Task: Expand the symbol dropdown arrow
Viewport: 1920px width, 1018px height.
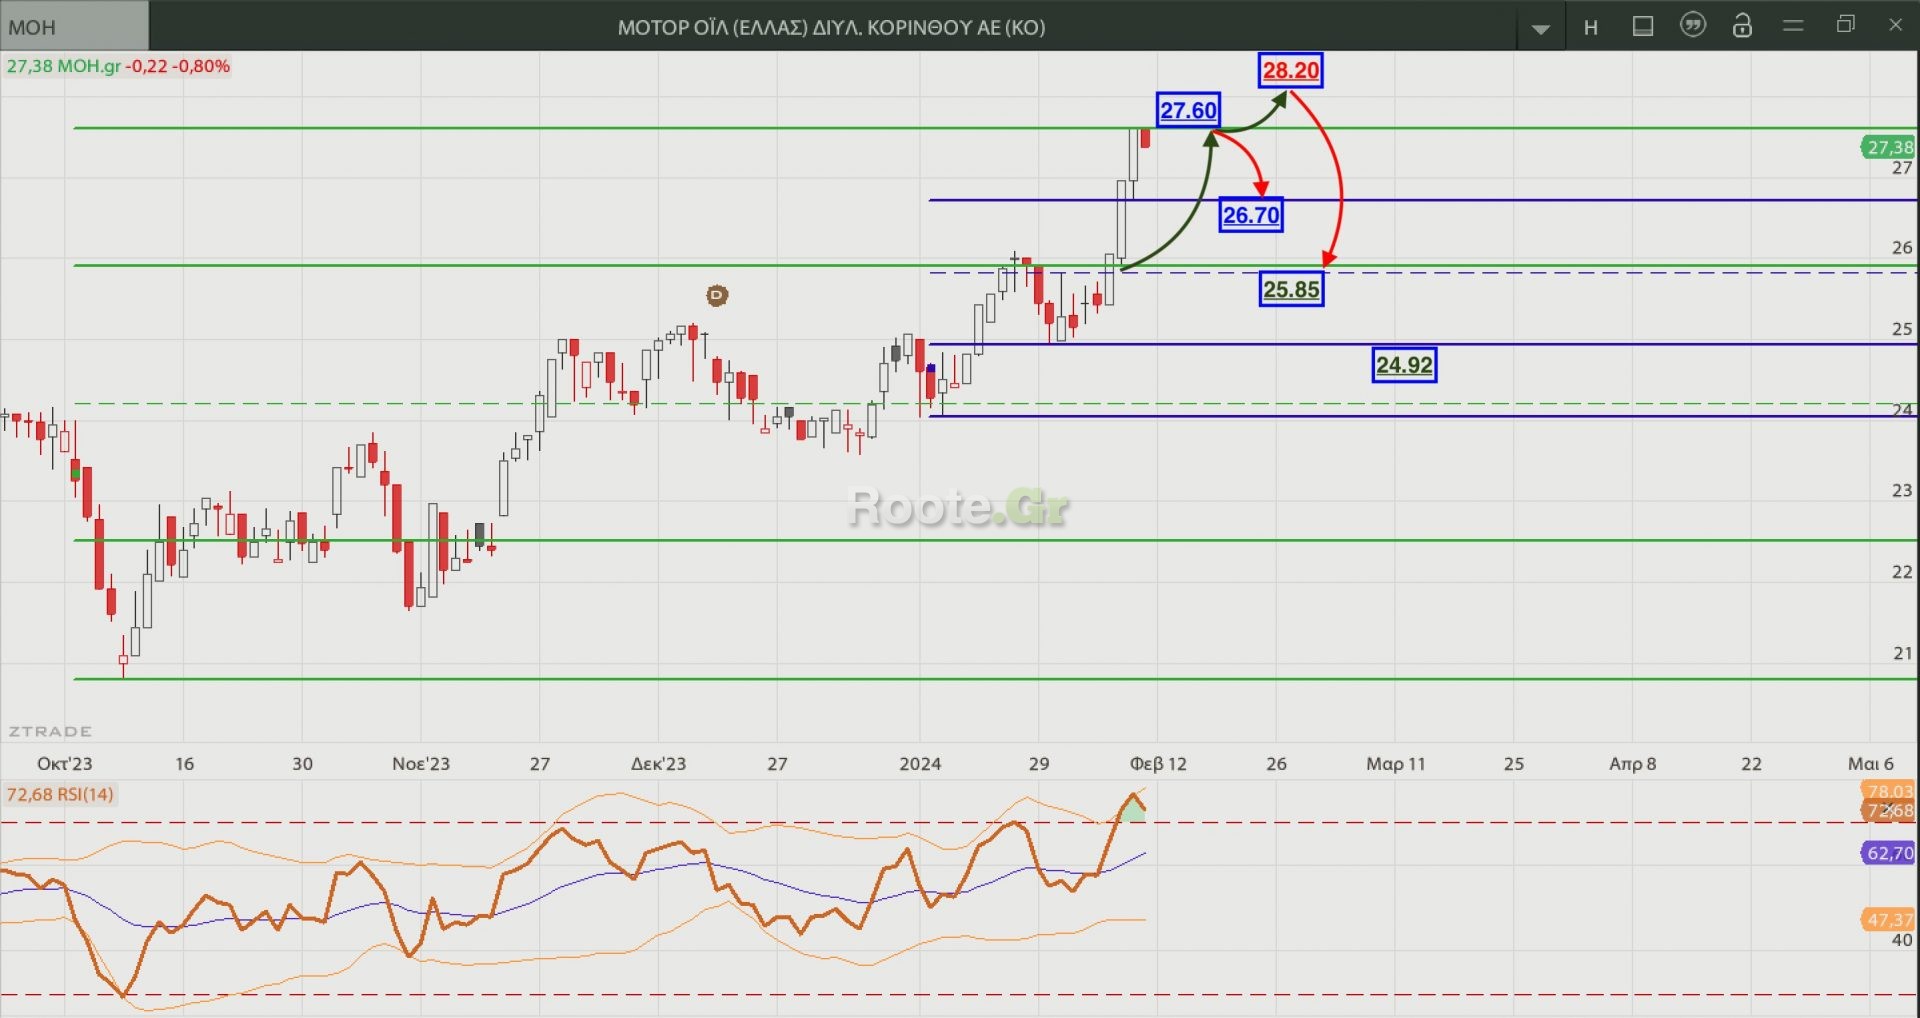Action: tap(1540, 29)
